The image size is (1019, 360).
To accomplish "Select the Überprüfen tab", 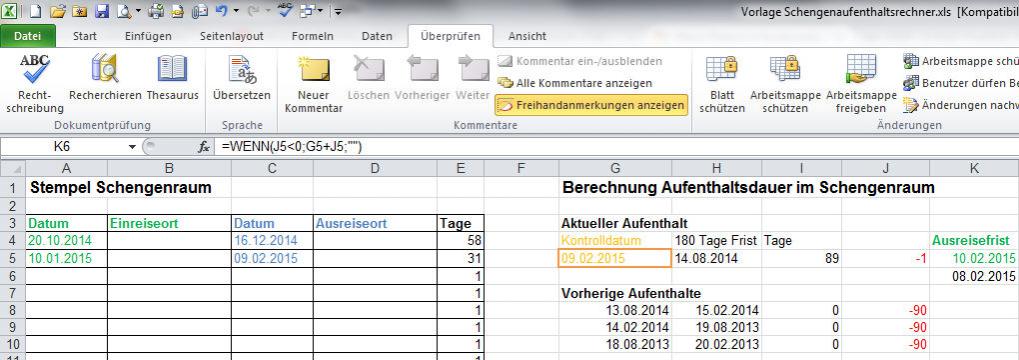I will (x=450, y=36).
